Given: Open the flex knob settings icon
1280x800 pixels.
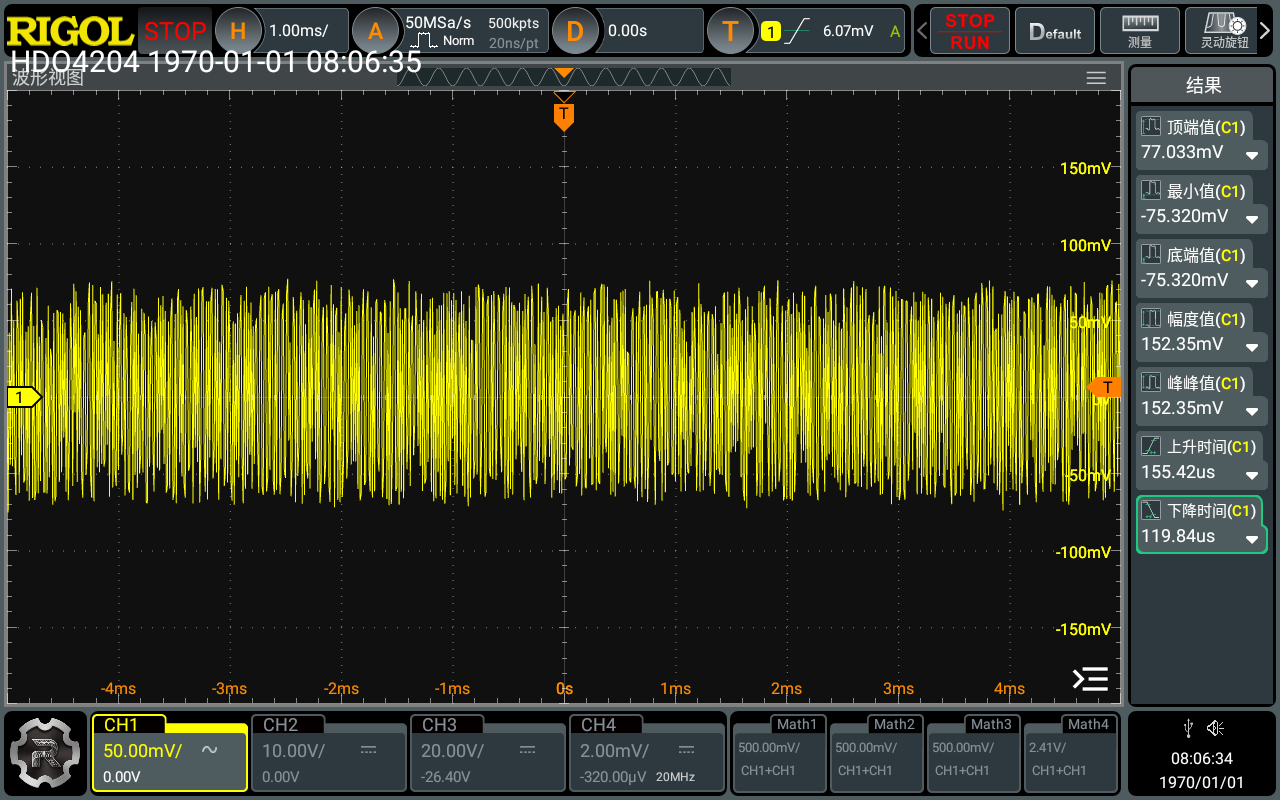Looking at the screenshot, I should click(x=1224, y=31).
